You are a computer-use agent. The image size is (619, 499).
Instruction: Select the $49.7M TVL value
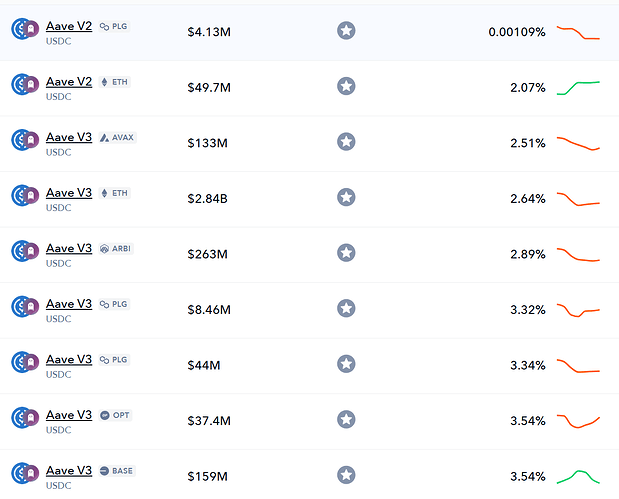(209, 88)
